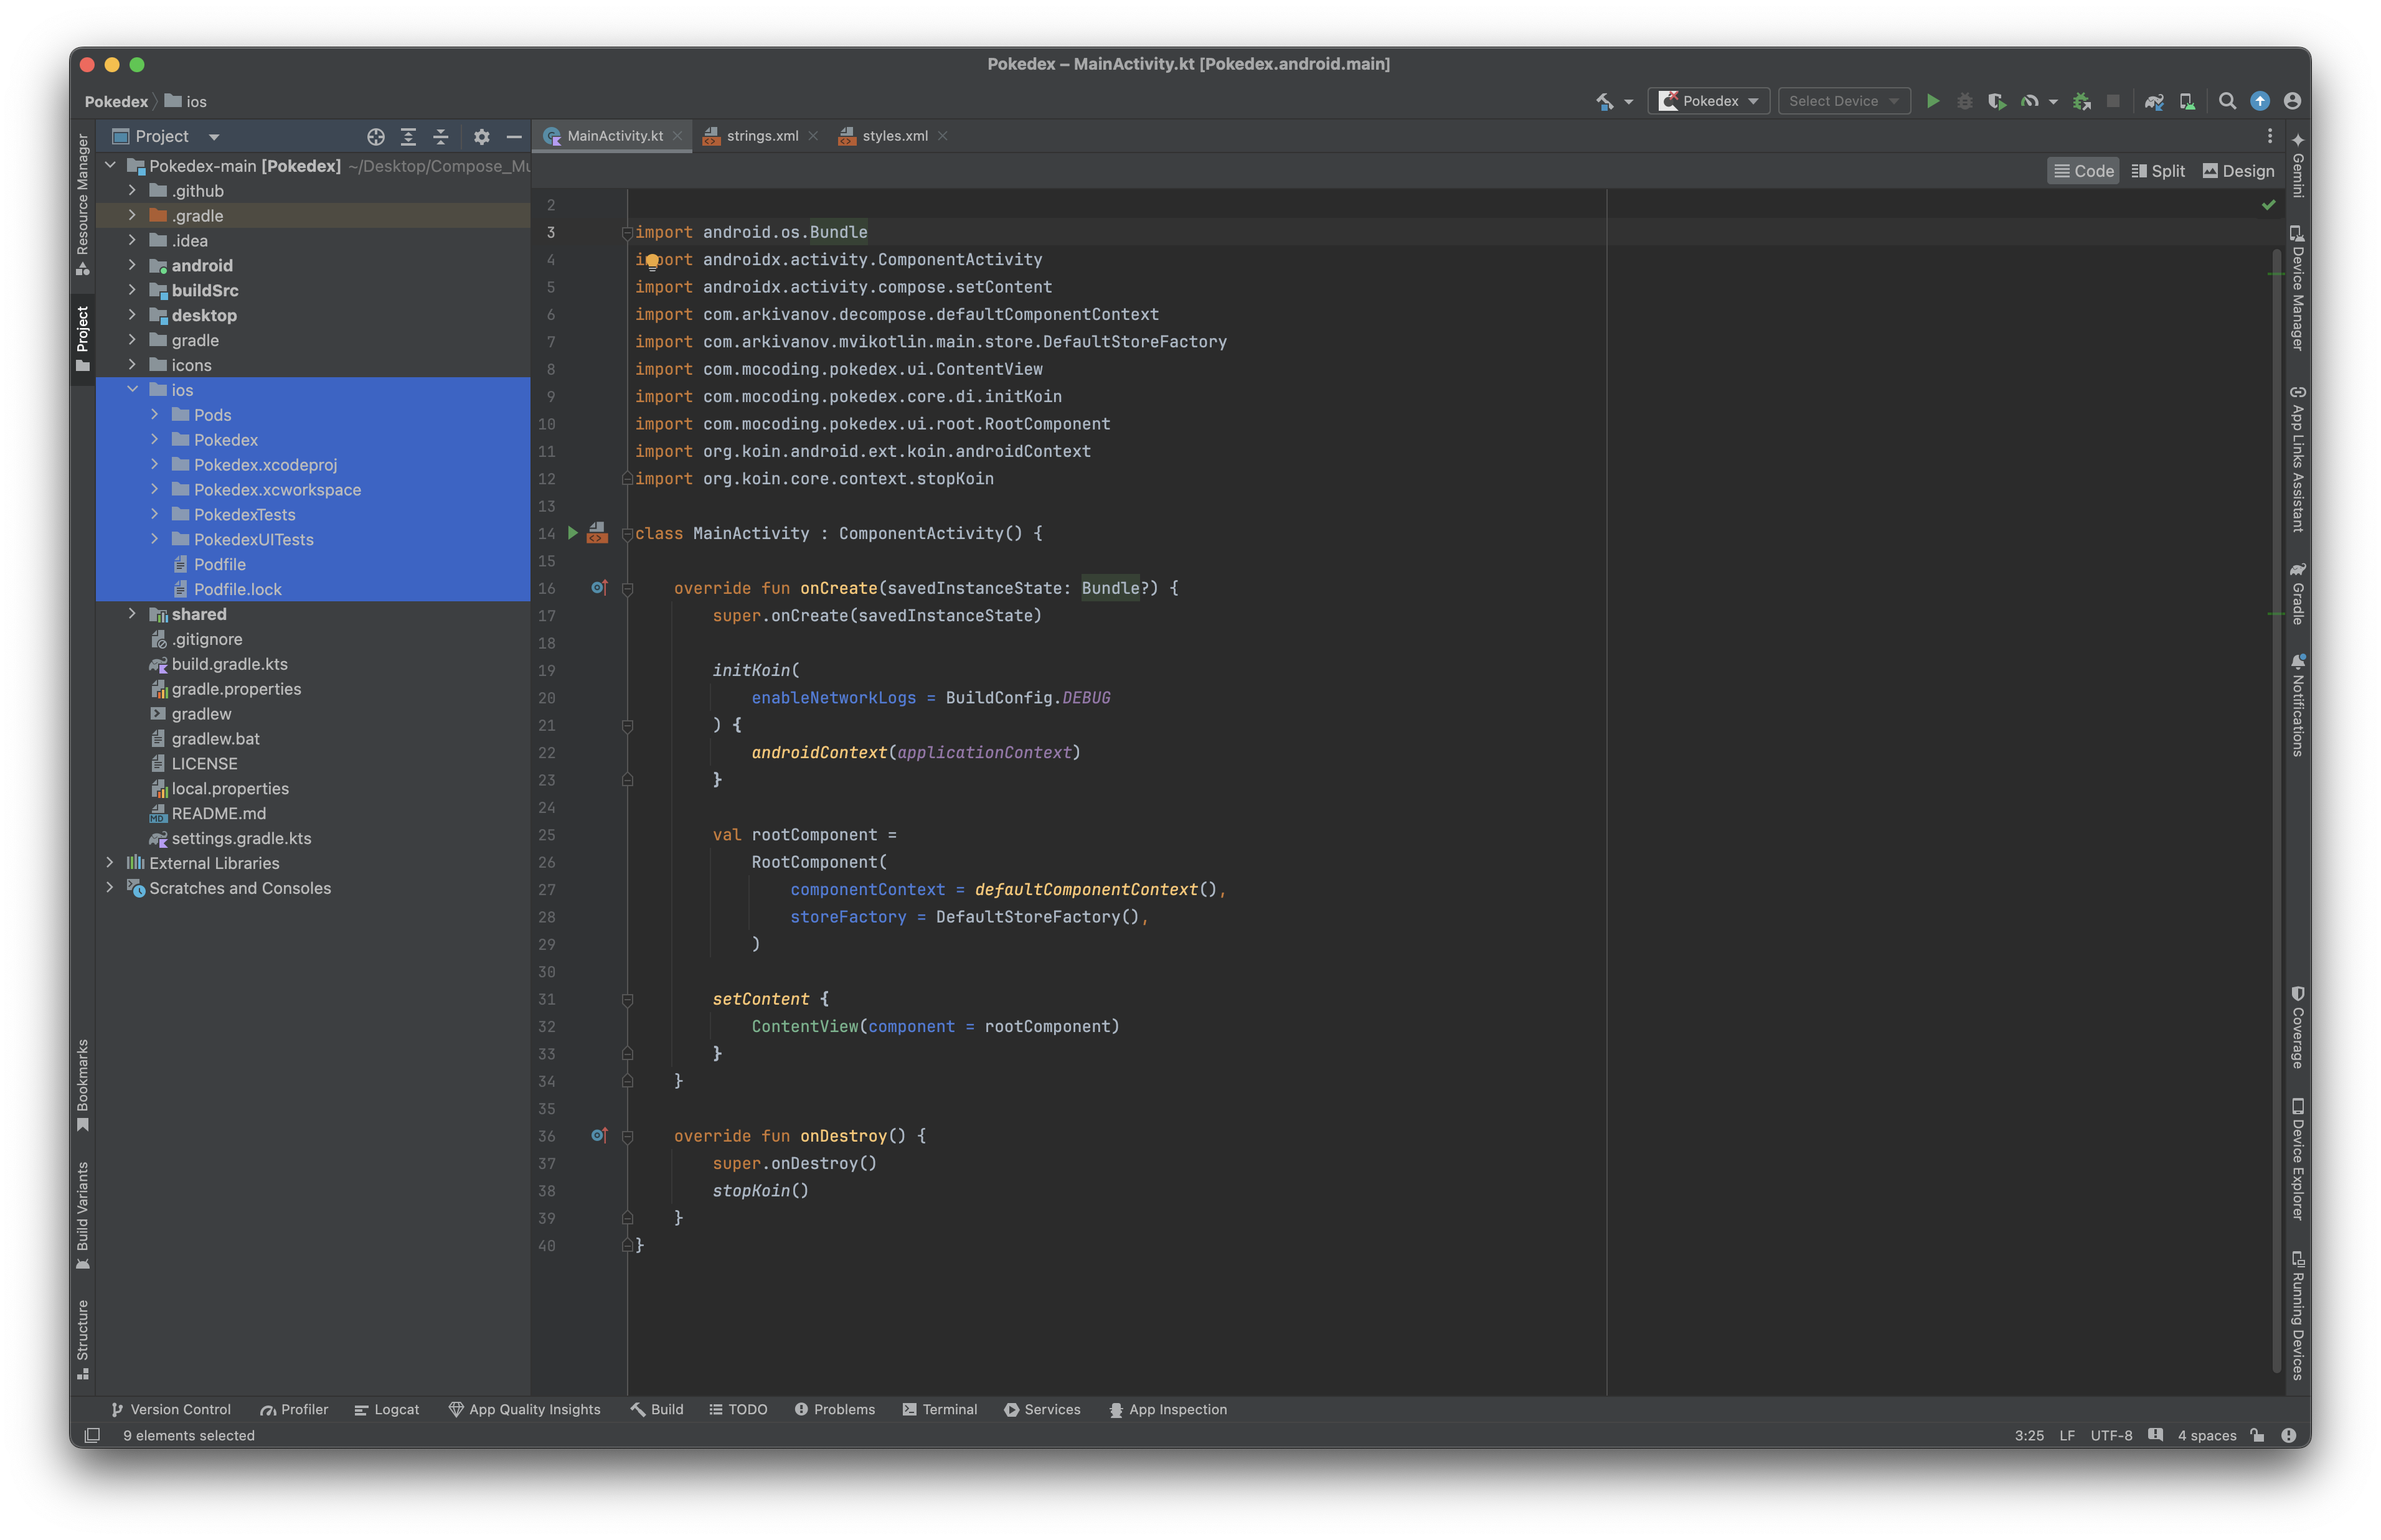Click the green Run app button
This screenshot has width=2381, height=1540.
[x=1932, y=101]
